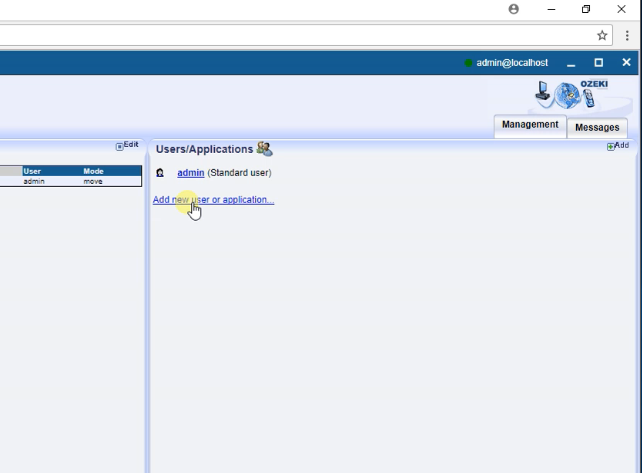Click the '(Standard user)' label
Image resolution: width=642 pixels, height=473 pixels.
click(239, 173)
